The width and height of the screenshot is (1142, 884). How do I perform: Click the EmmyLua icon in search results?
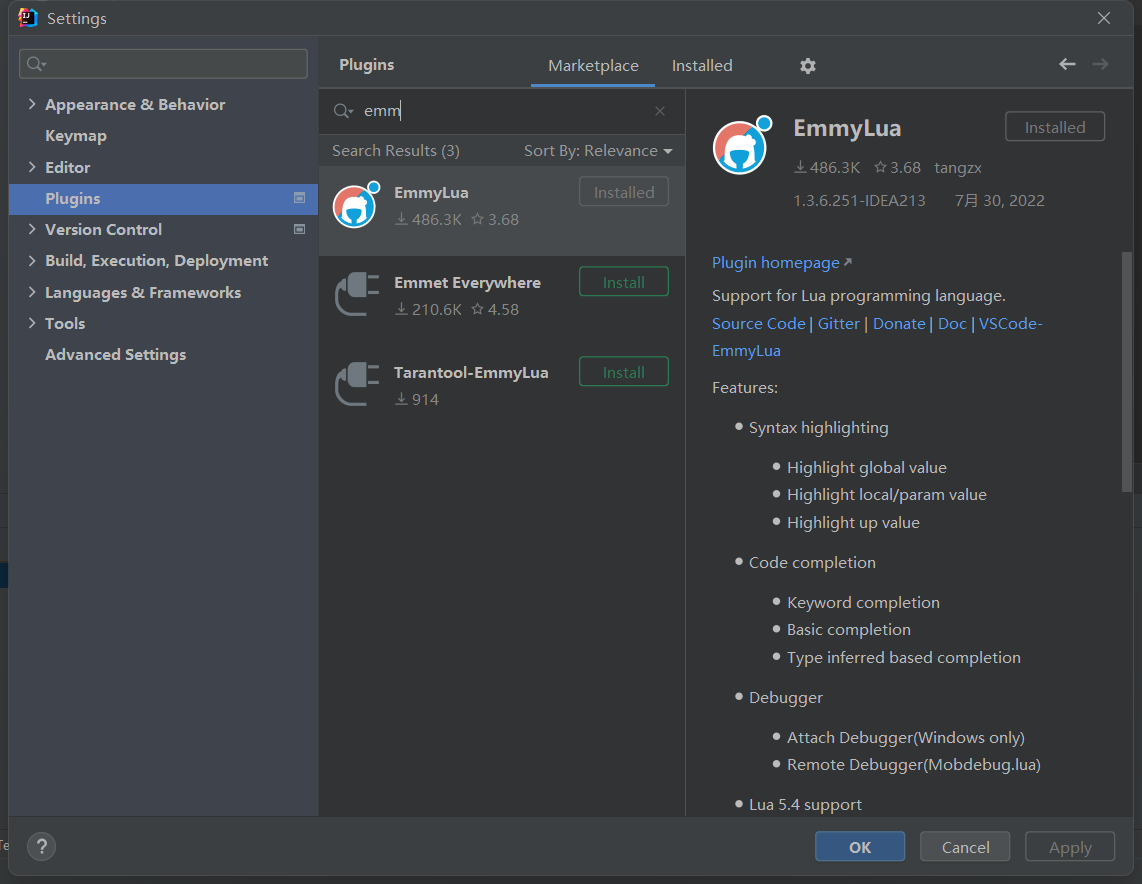click(x=357, y=205)
